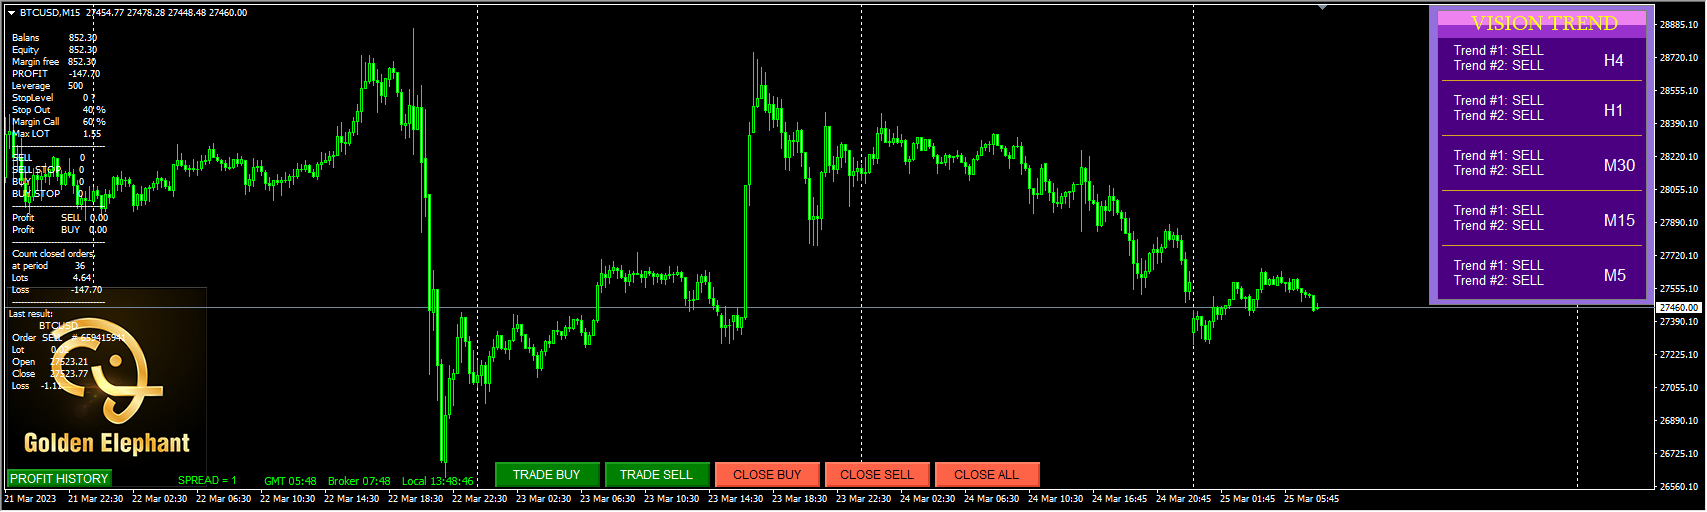Screen dimensions: 1707x512
Task: Click the SPREAD = 1 status text
Action: [207, 481]
